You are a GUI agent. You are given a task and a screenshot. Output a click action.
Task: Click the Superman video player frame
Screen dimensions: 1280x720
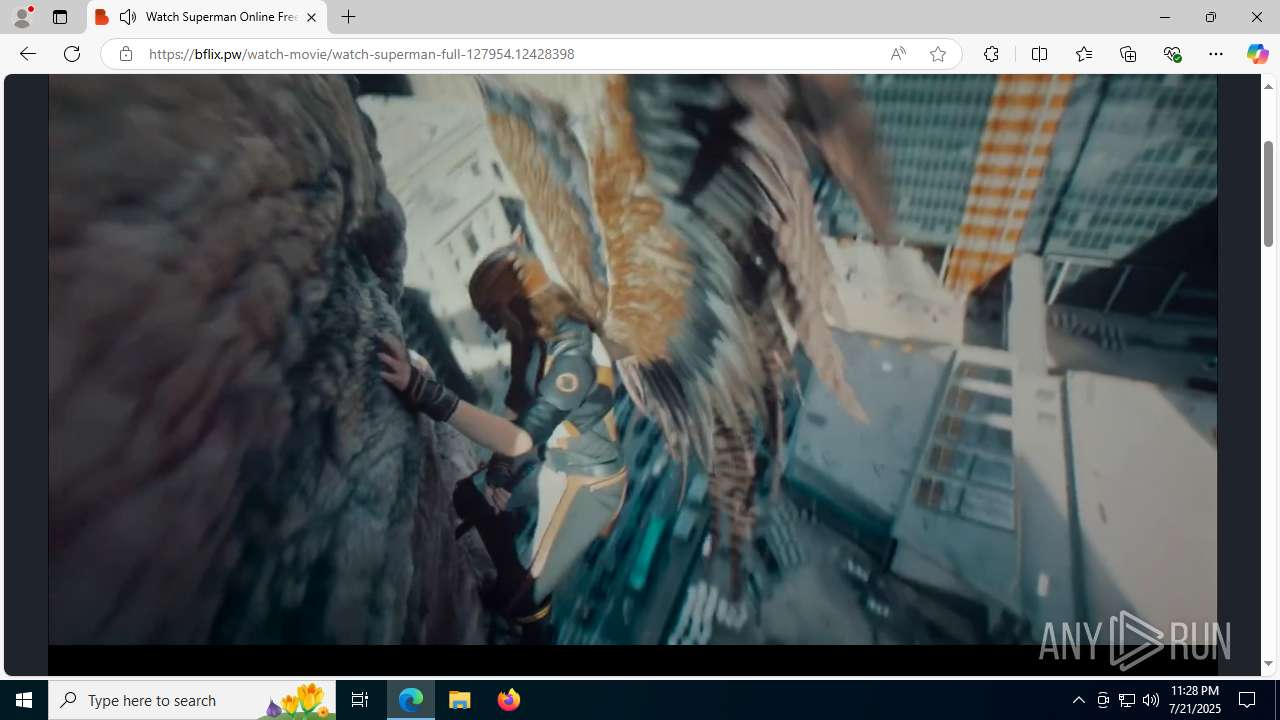632,360
